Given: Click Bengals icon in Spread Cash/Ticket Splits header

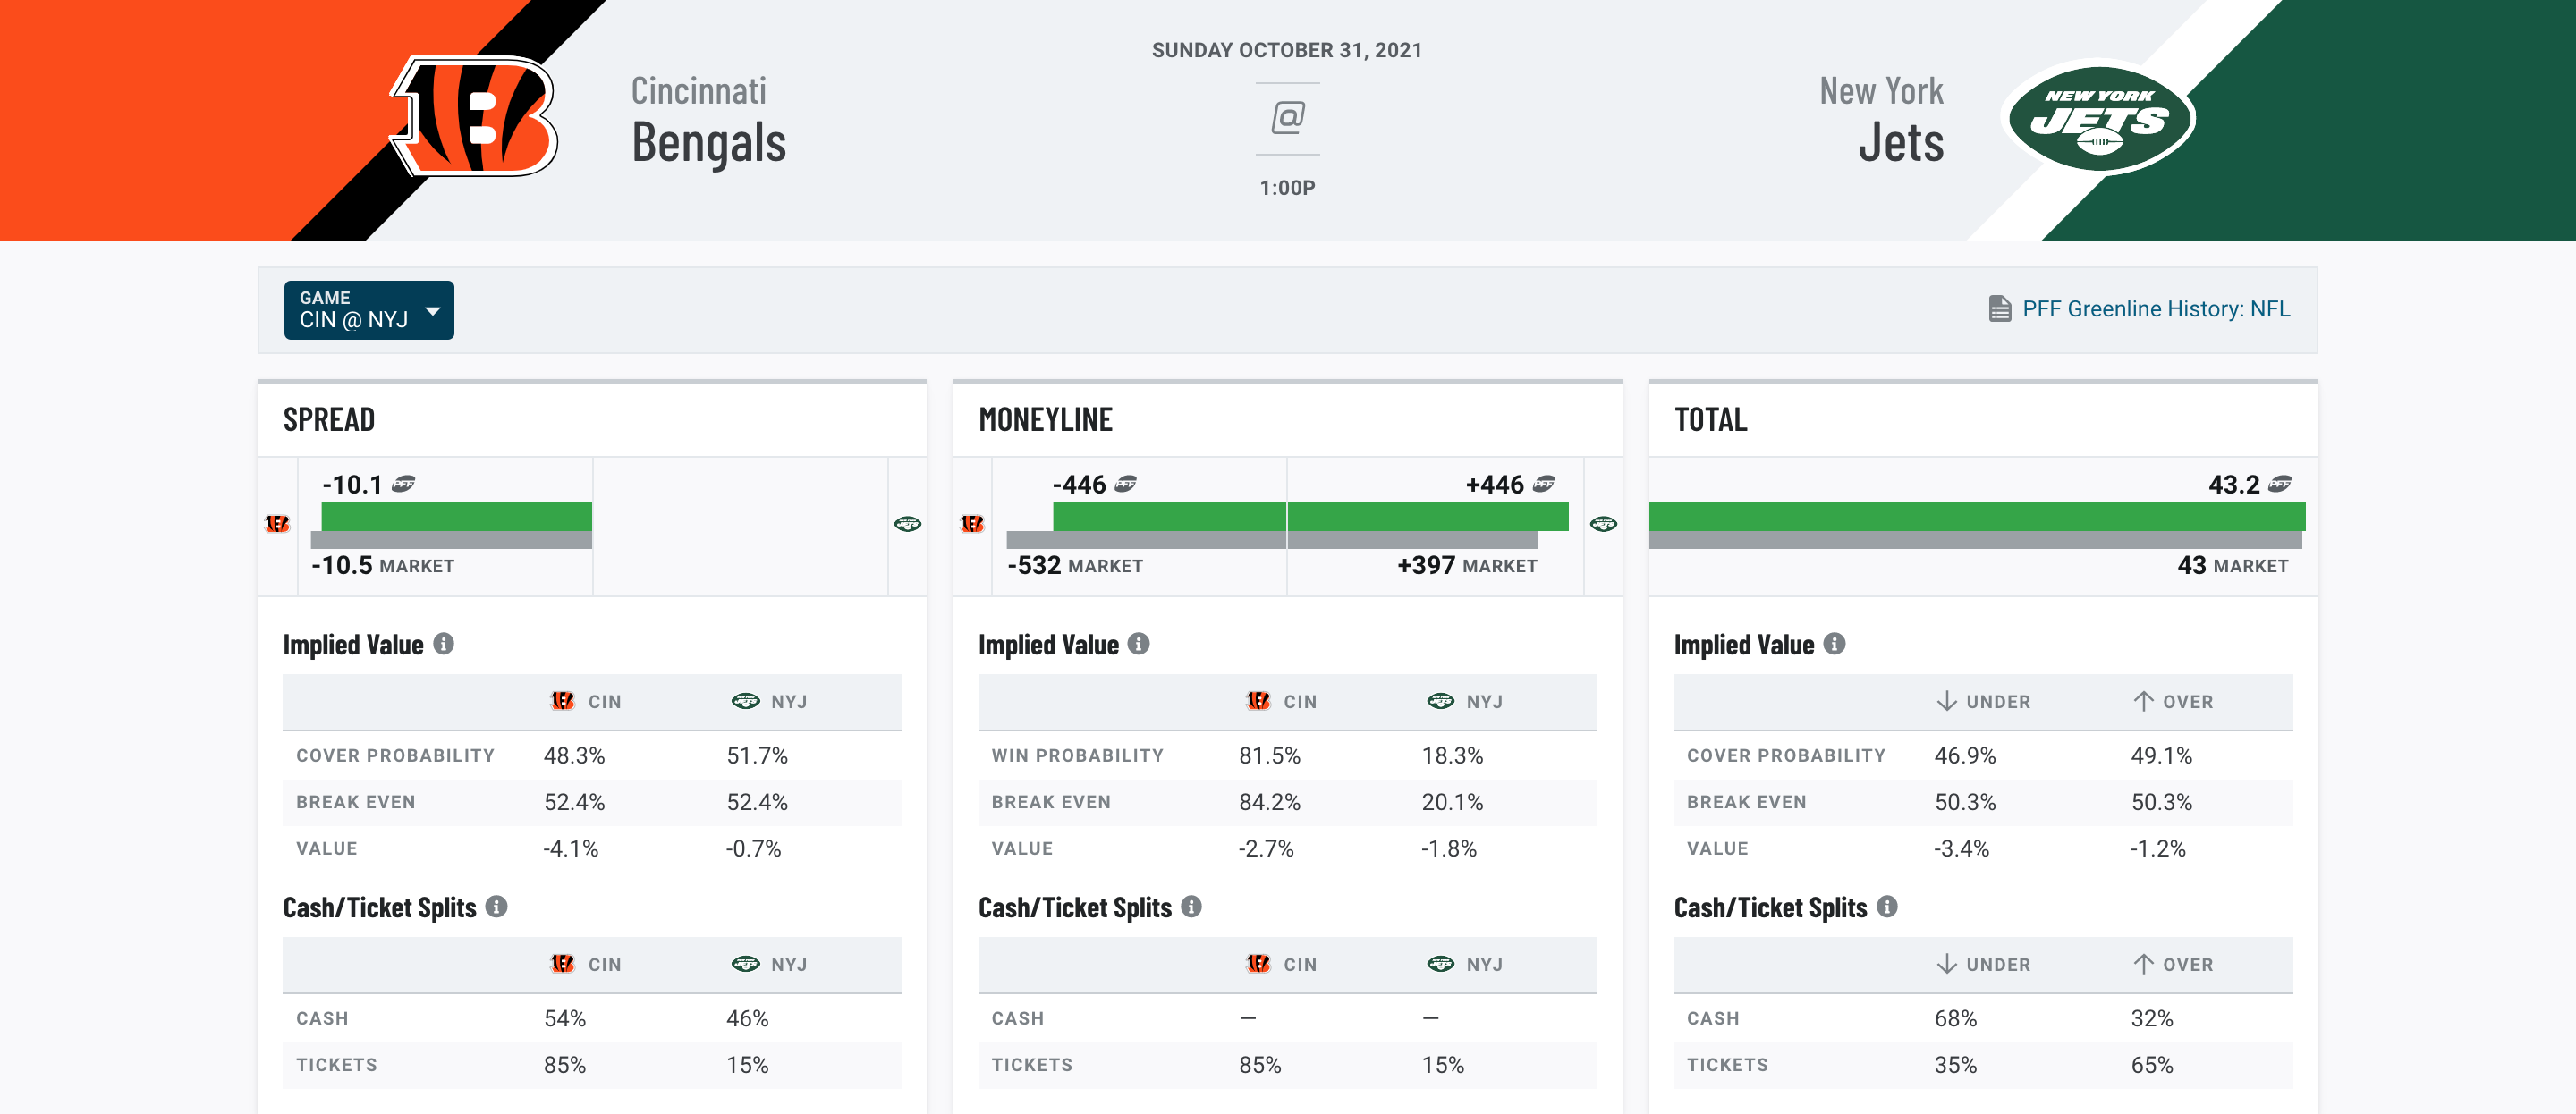Looking at the screenshot, I should tap(563, 964).
